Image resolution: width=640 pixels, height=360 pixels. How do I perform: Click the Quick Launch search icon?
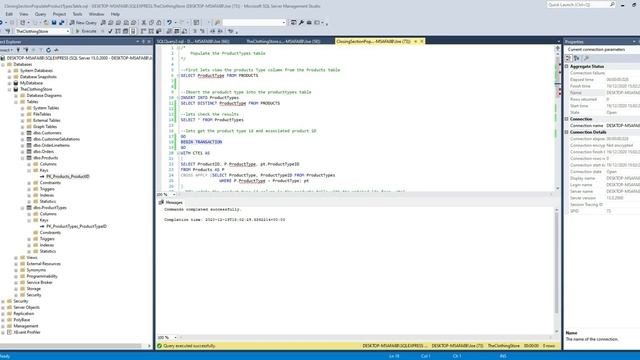[612, 4]
